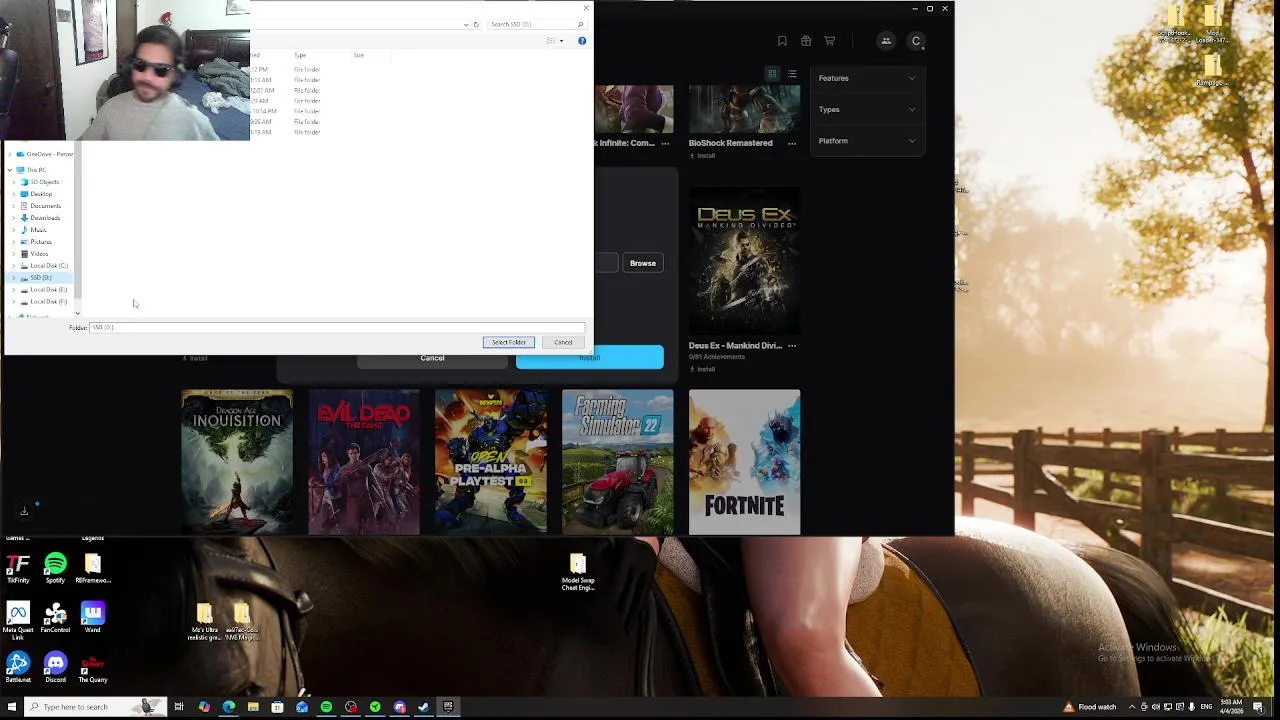Screen dimensions: 1280x720
Task: Expand the OneDrive node arrow
Action: [10, 154]
